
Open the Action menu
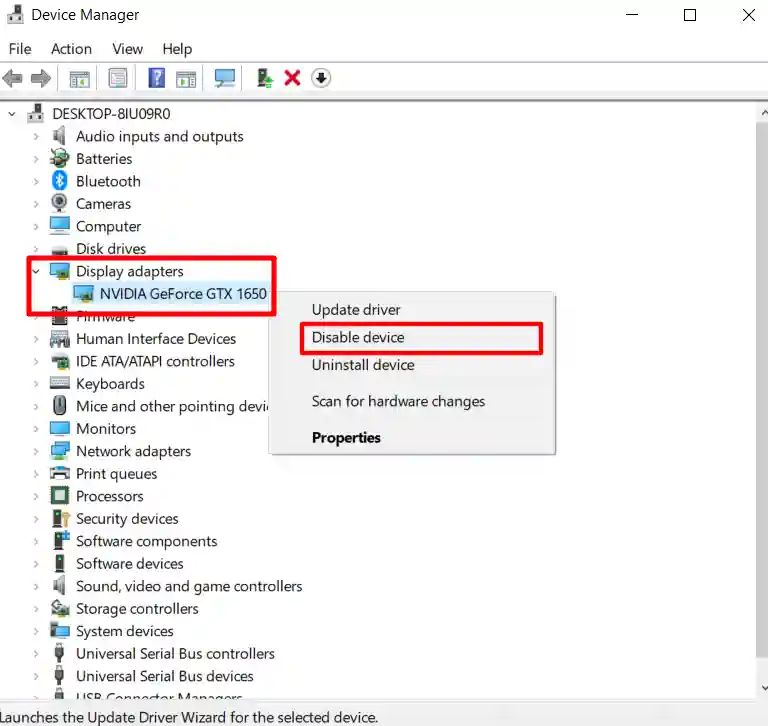click(x=72, y=49)
